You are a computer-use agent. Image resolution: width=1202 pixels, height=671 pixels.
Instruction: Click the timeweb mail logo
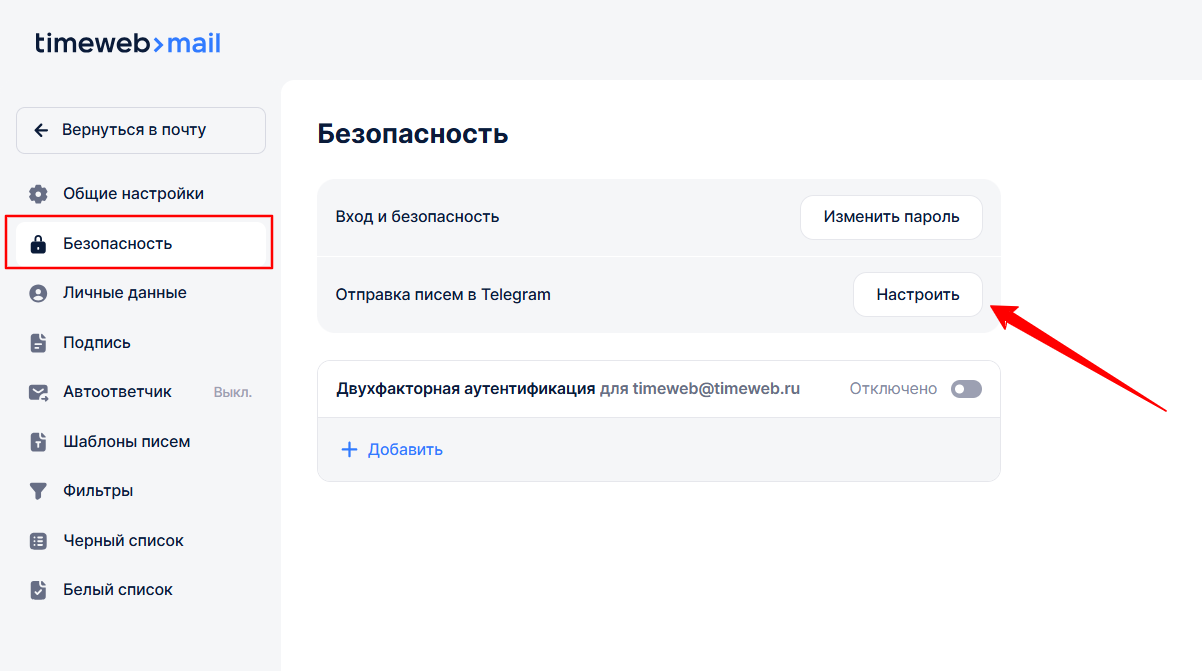(x=128, y=43)
